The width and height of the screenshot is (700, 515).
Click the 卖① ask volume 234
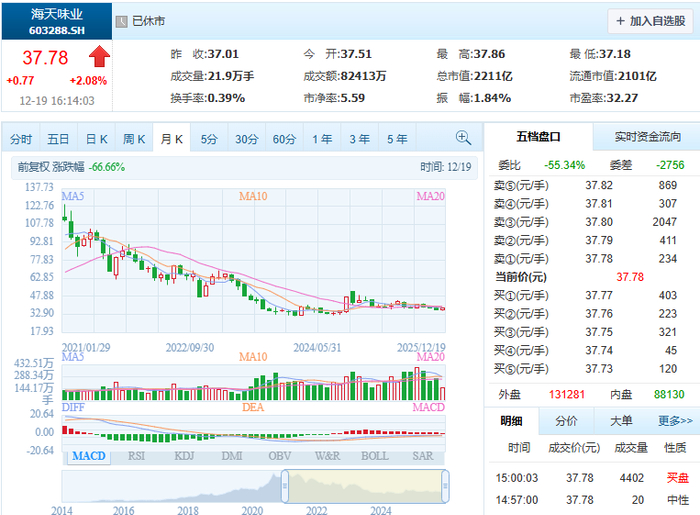coord(667,259)
